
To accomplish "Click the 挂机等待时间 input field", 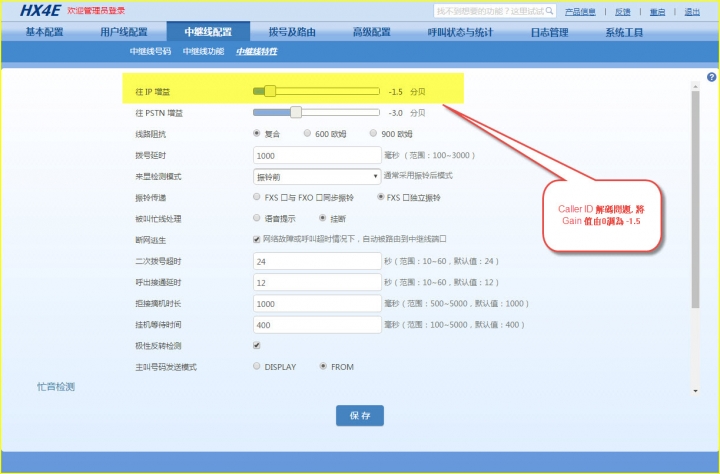I will 317,324.
